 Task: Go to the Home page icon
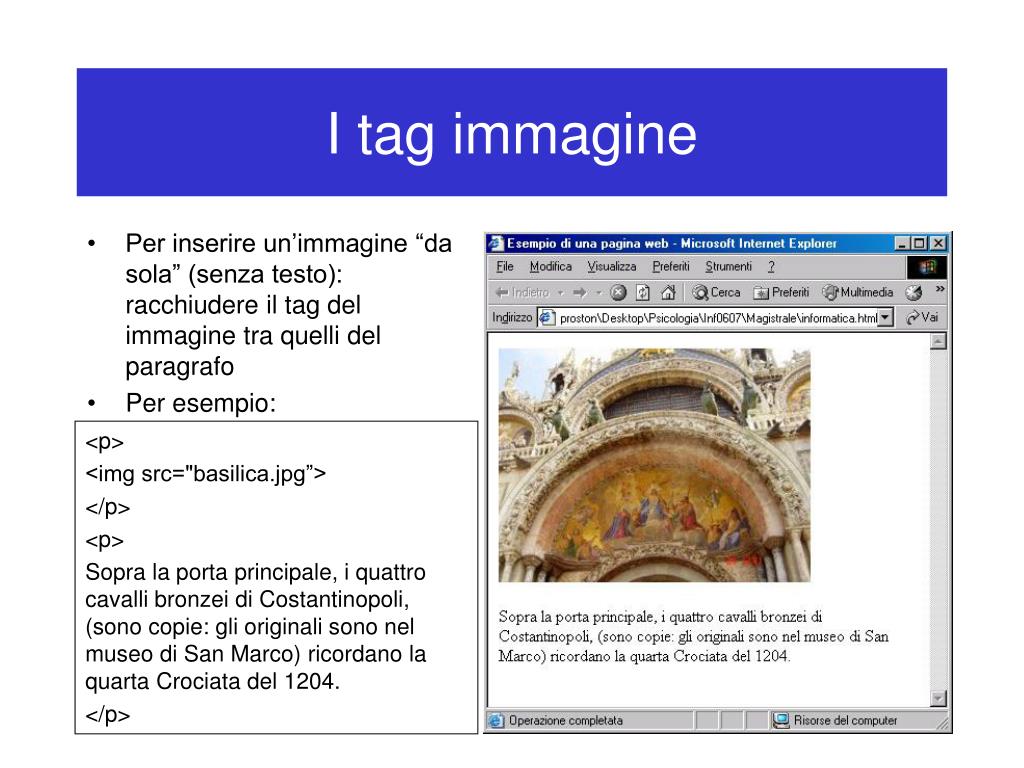(x=668, y=293)
